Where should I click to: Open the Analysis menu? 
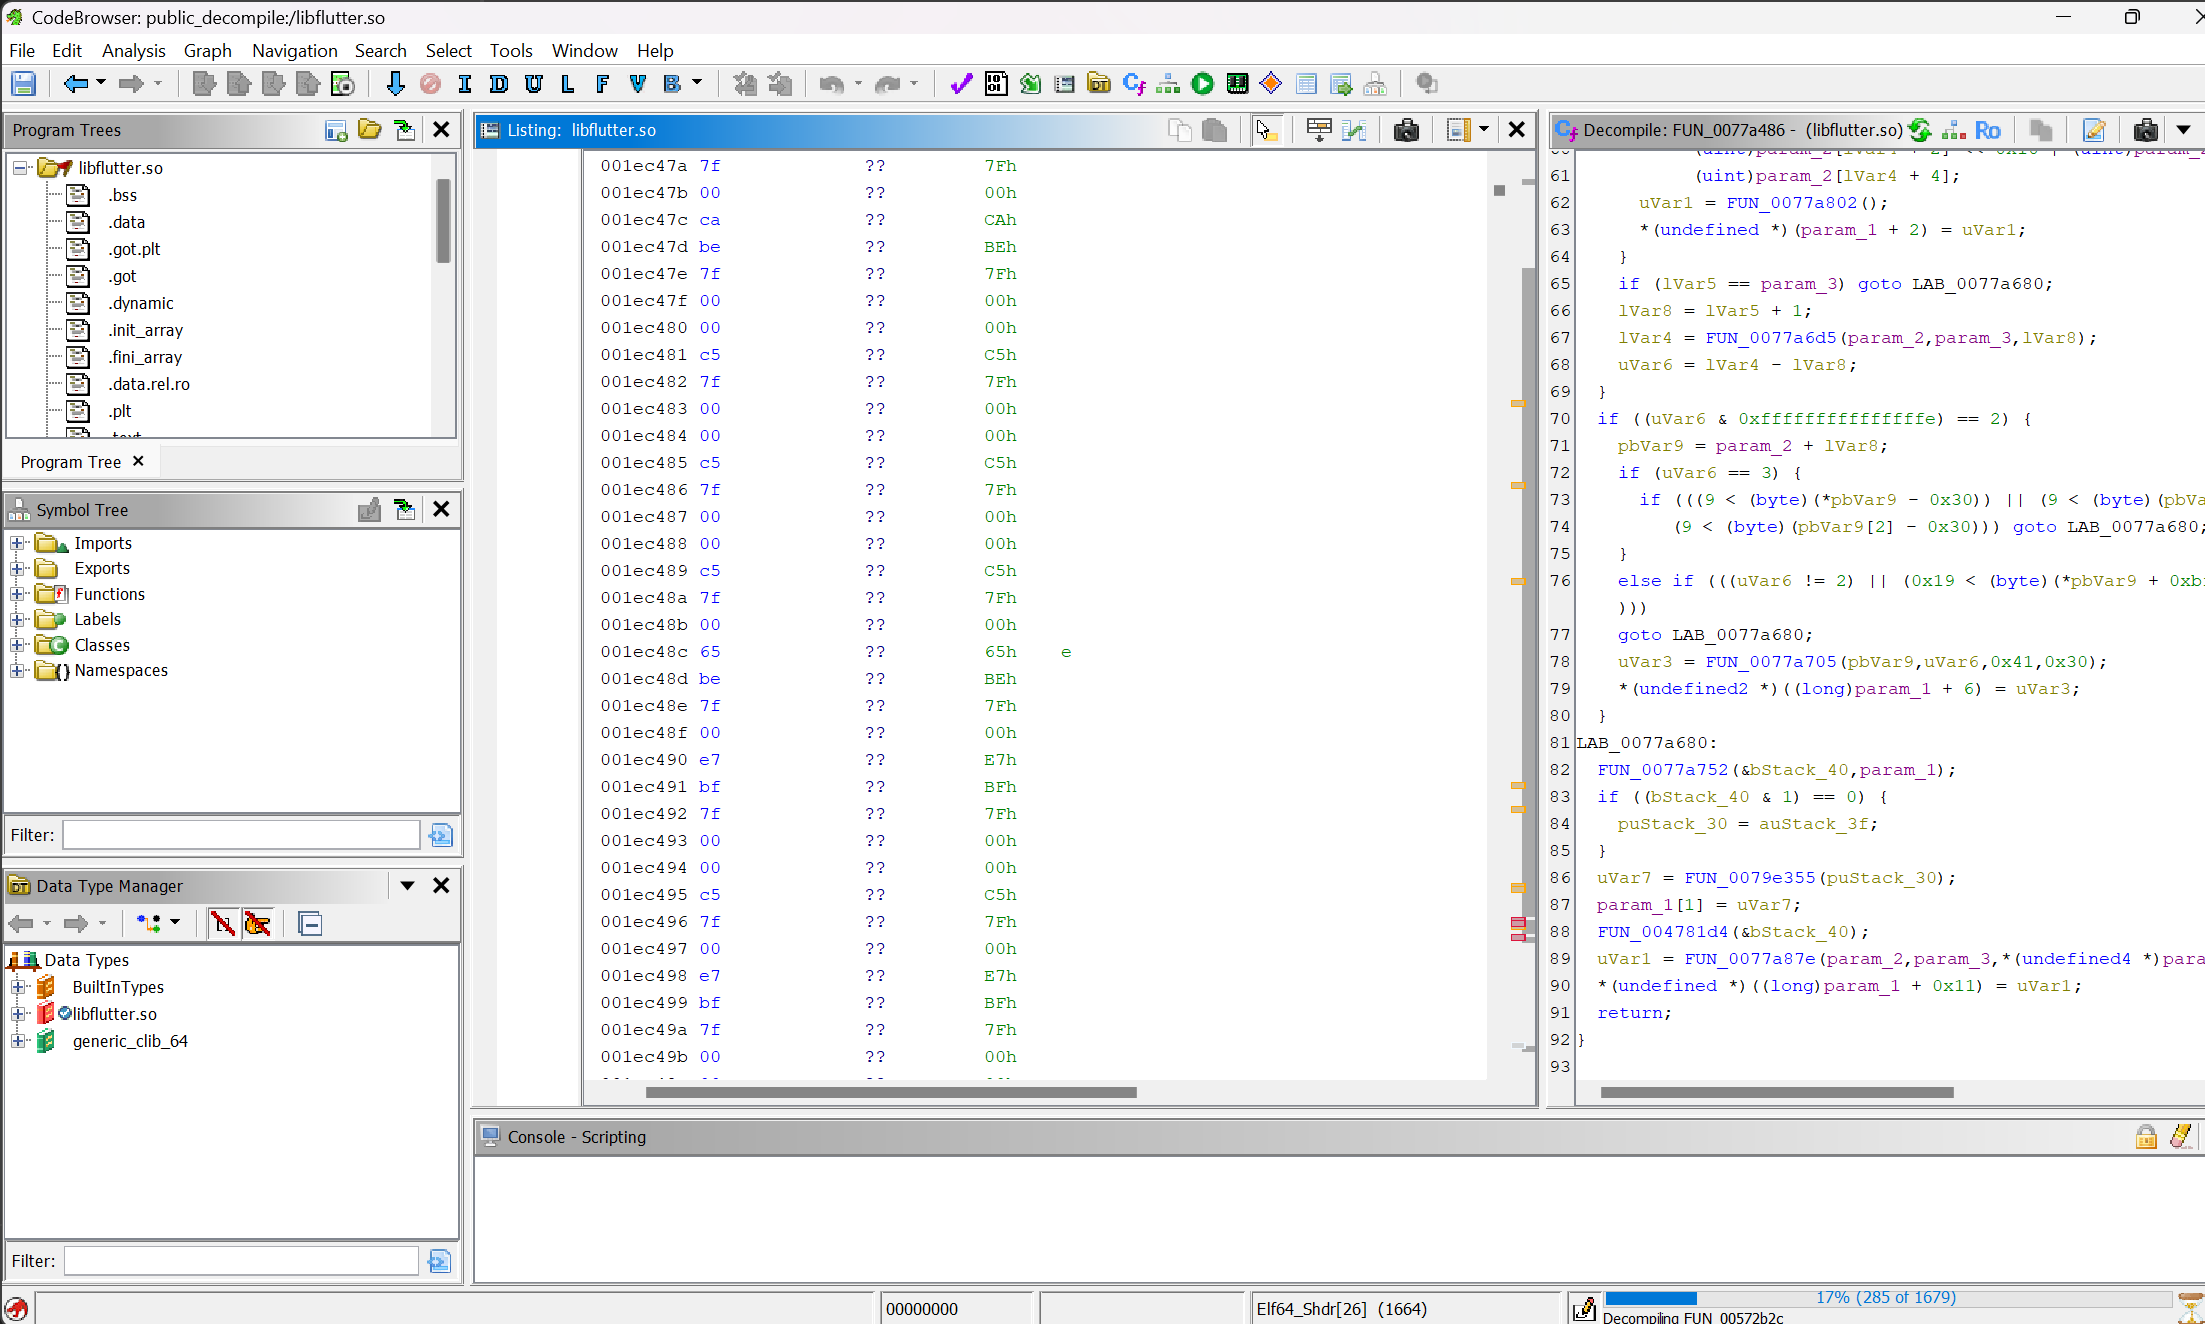134,50
